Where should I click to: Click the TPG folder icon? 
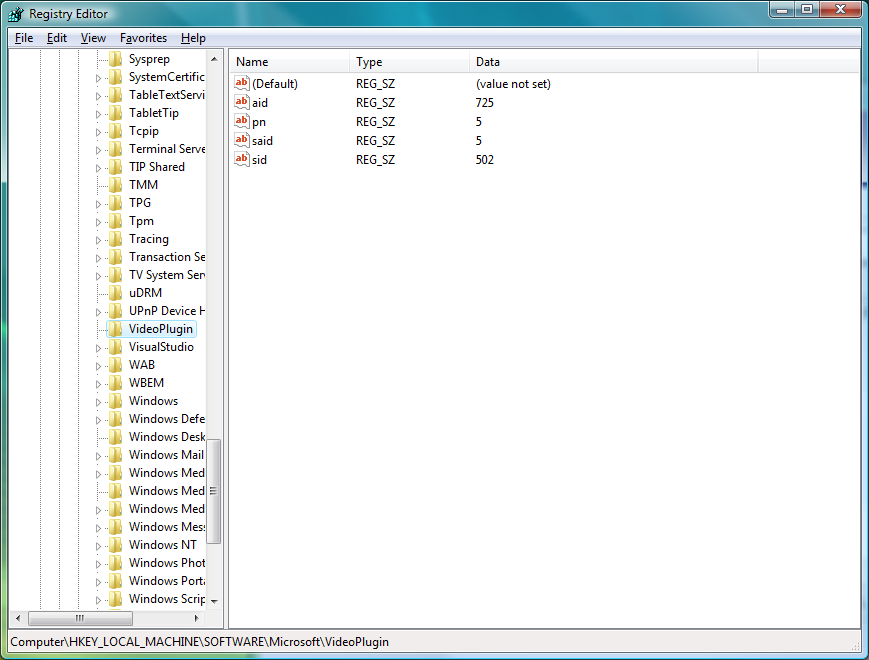pyautogui.click(x=115, y=203)
